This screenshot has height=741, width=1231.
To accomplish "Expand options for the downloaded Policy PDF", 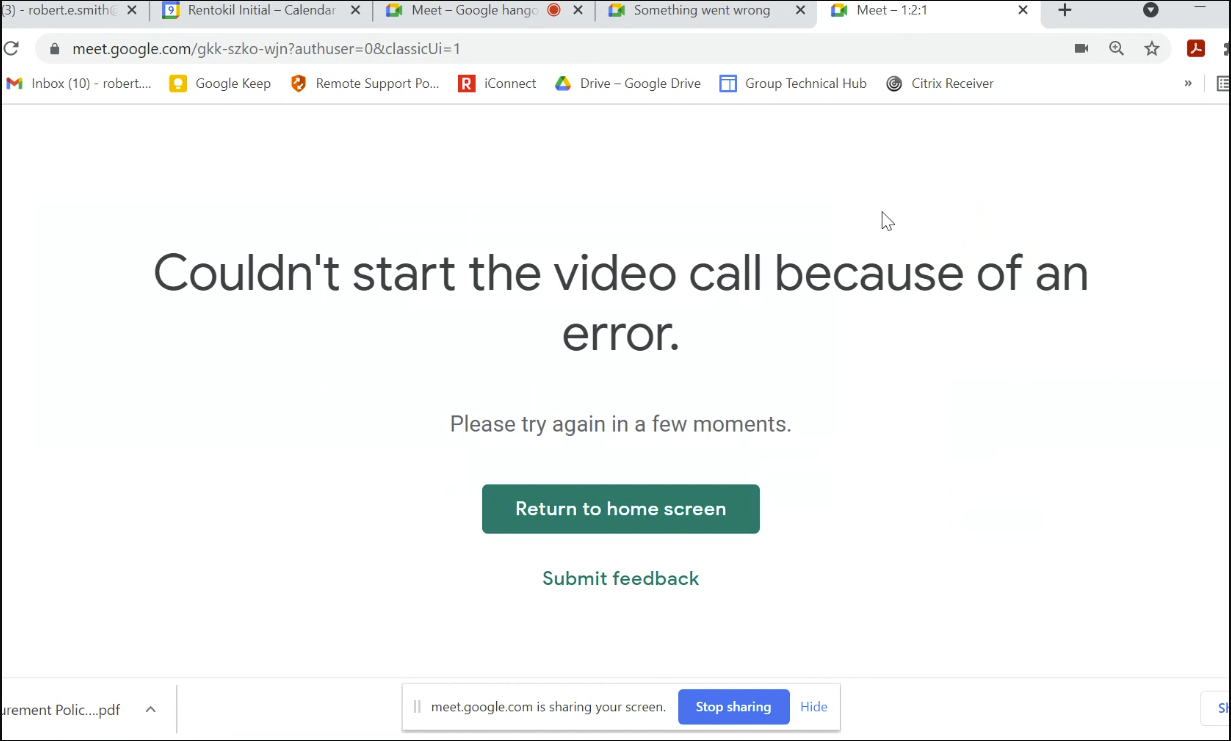I will [150, 709].
